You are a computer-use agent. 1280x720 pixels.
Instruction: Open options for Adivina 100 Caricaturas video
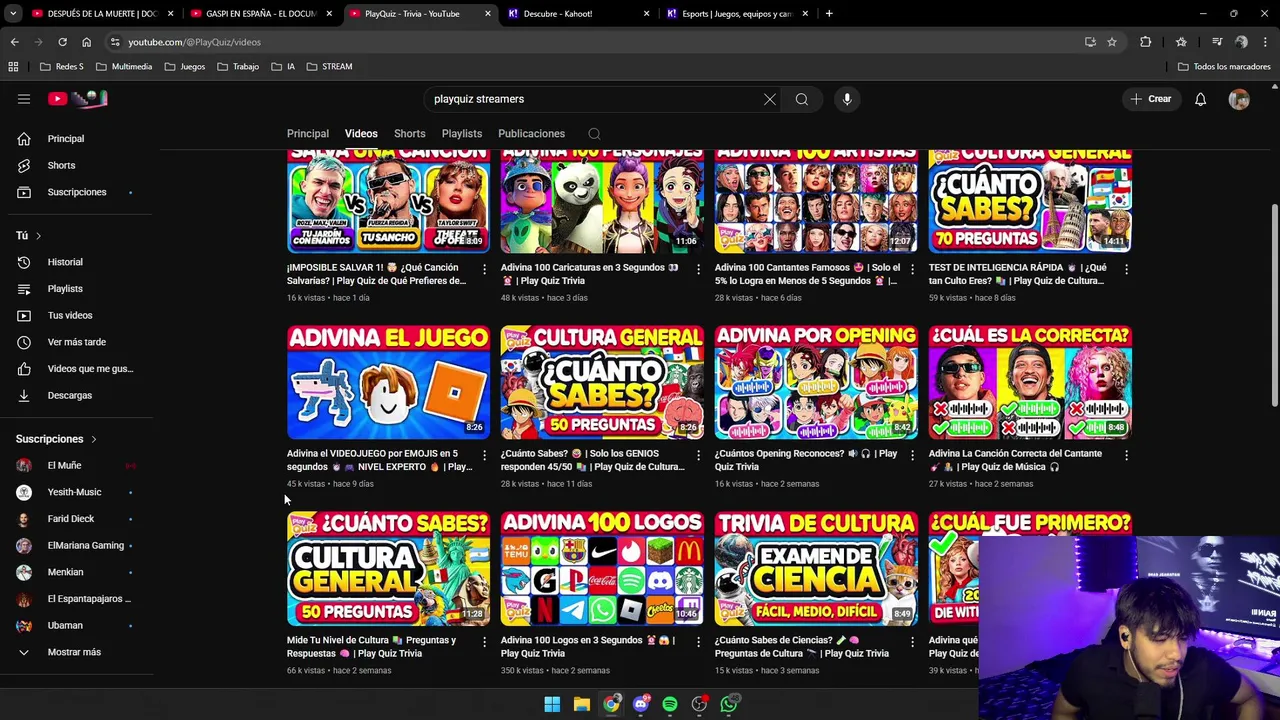click(698, 269)
